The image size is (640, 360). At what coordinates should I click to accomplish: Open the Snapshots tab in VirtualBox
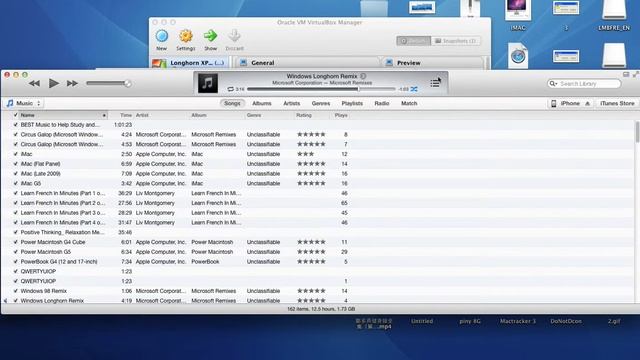coord(456,41)
